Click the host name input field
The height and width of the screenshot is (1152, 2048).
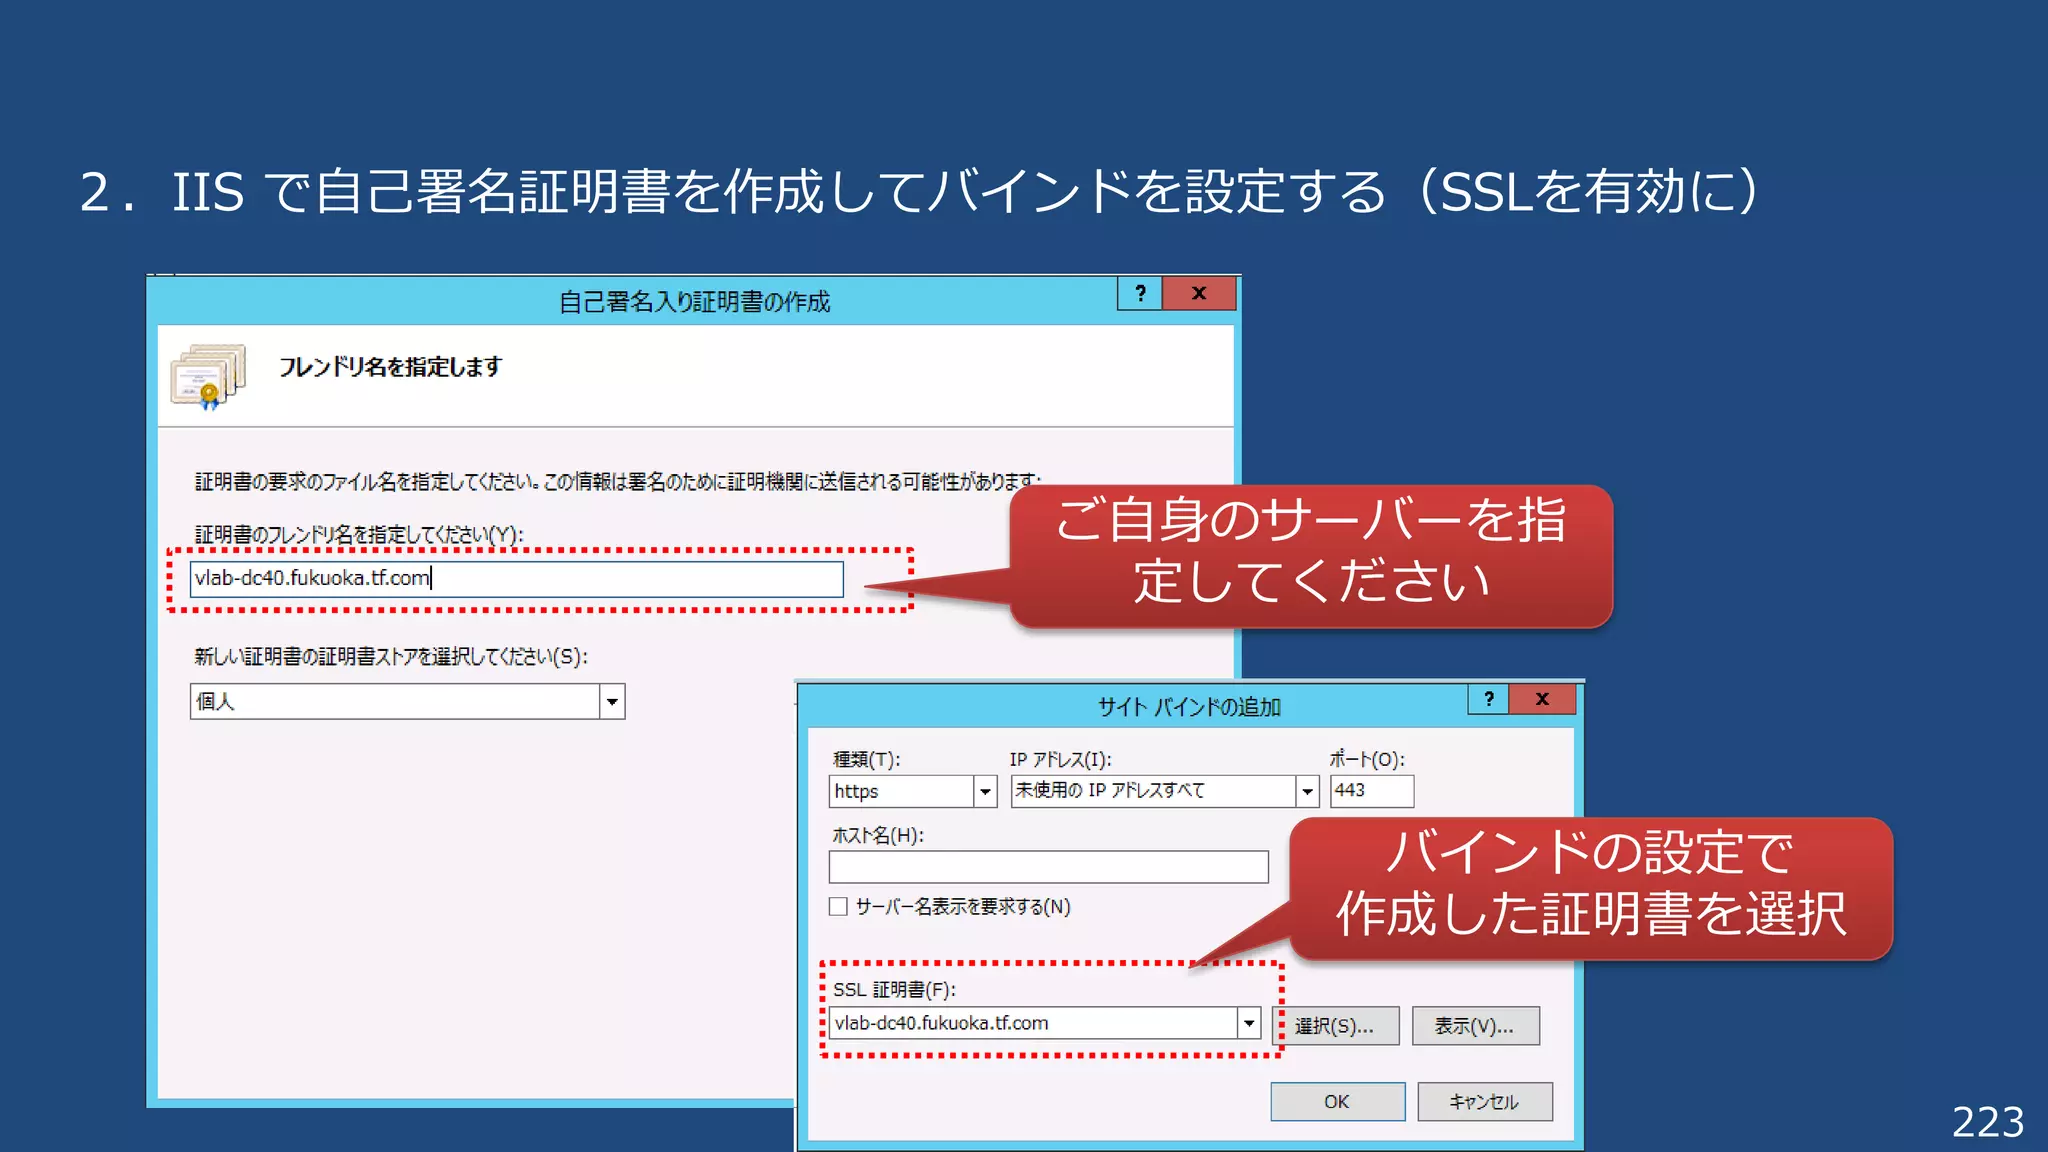(1048, 867)
